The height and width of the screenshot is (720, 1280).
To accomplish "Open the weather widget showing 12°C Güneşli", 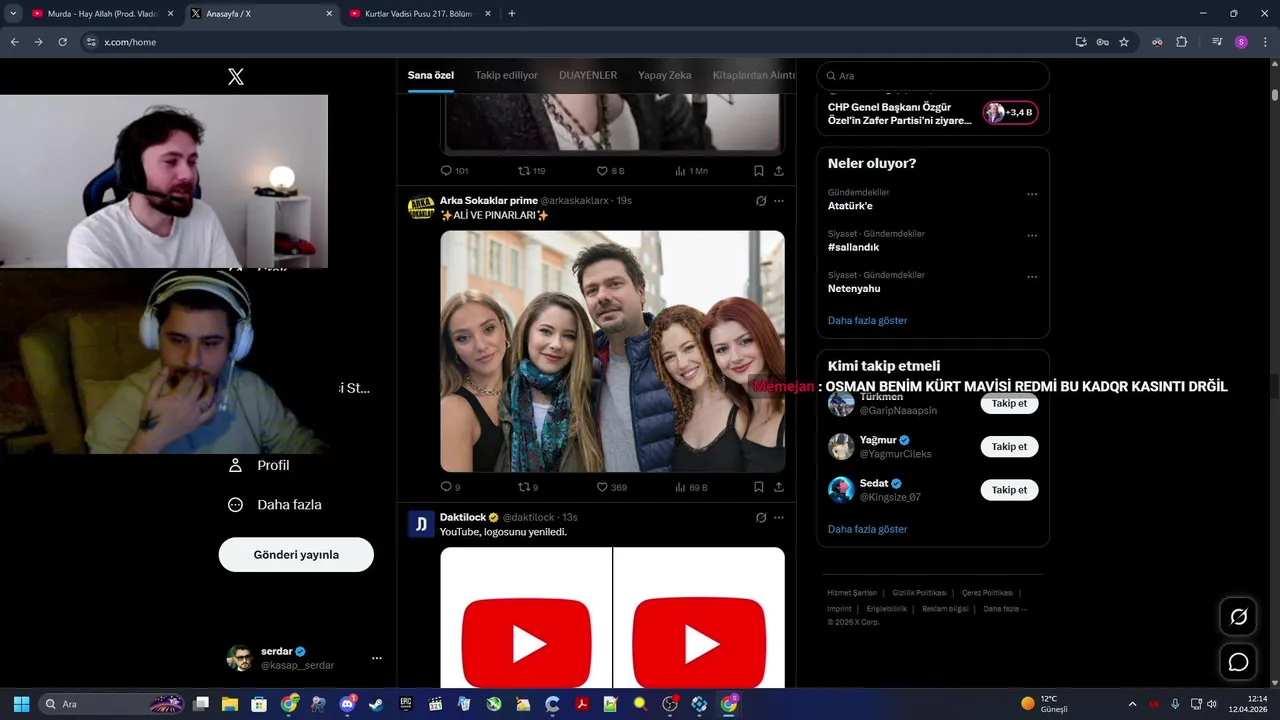I will [x=1044, y=704].
